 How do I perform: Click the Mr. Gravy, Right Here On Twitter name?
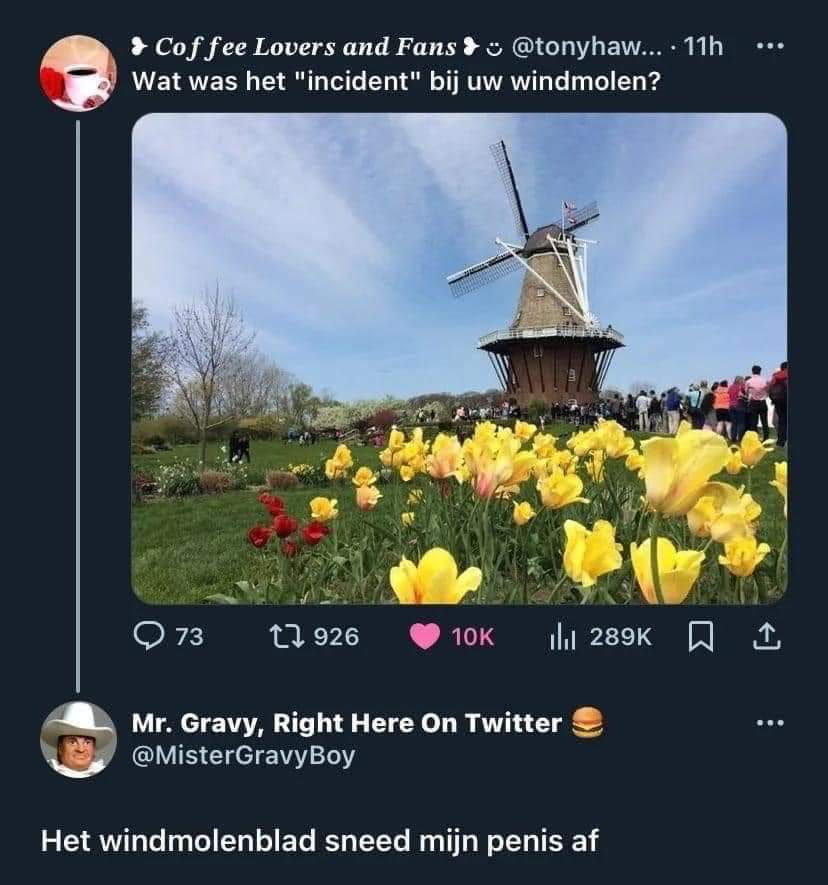[347, 723]
